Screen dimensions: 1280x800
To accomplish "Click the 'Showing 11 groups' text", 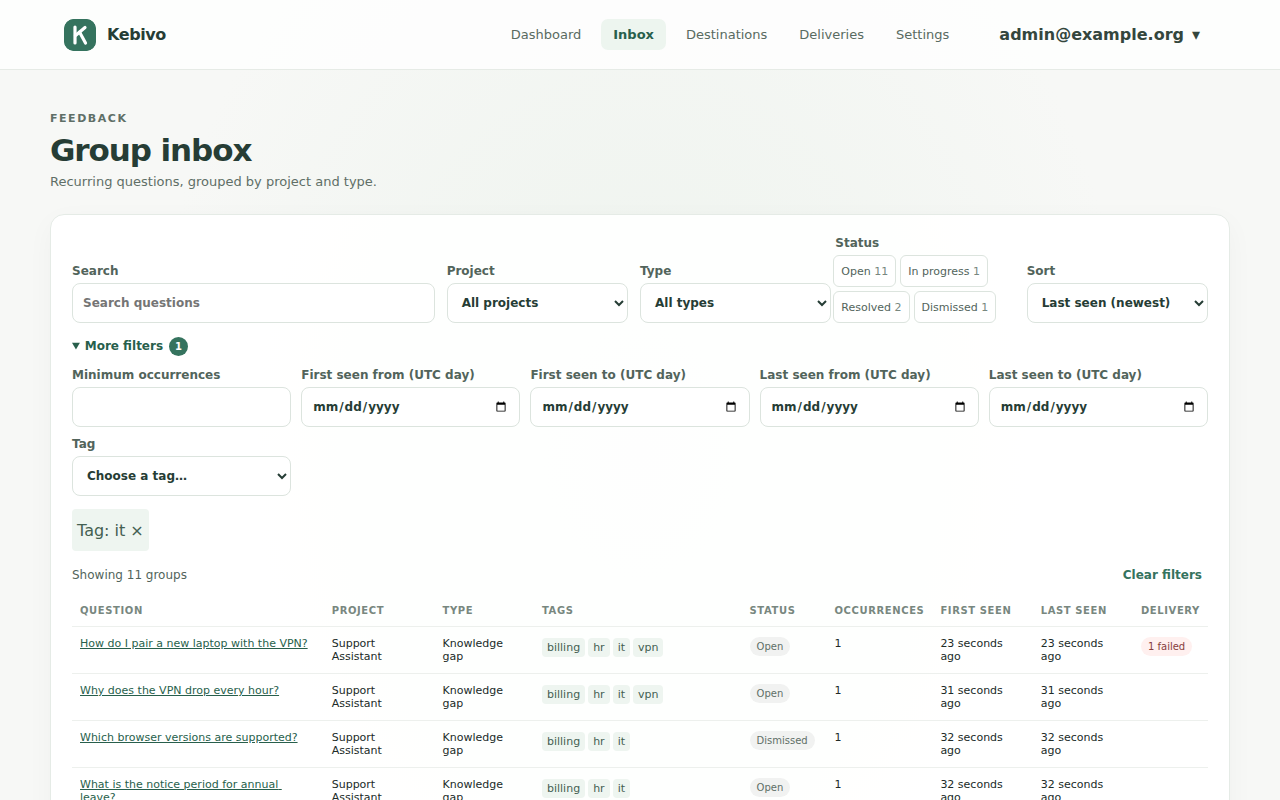I will click(x=129, y=575).
